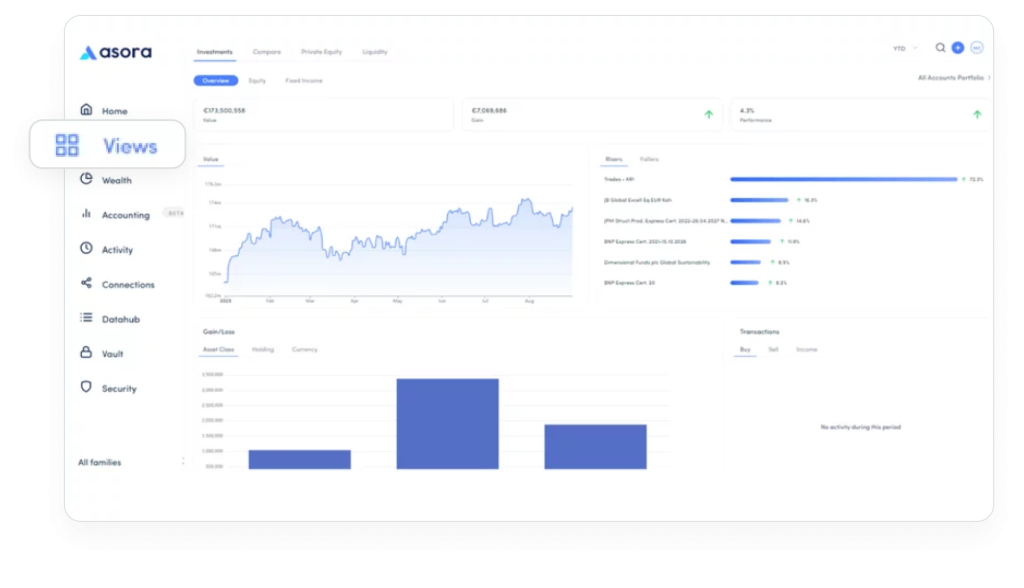This screenshot has width=1024, height=588.
Task: Open Home via the house icon
Action: click(x=86, y=110)
